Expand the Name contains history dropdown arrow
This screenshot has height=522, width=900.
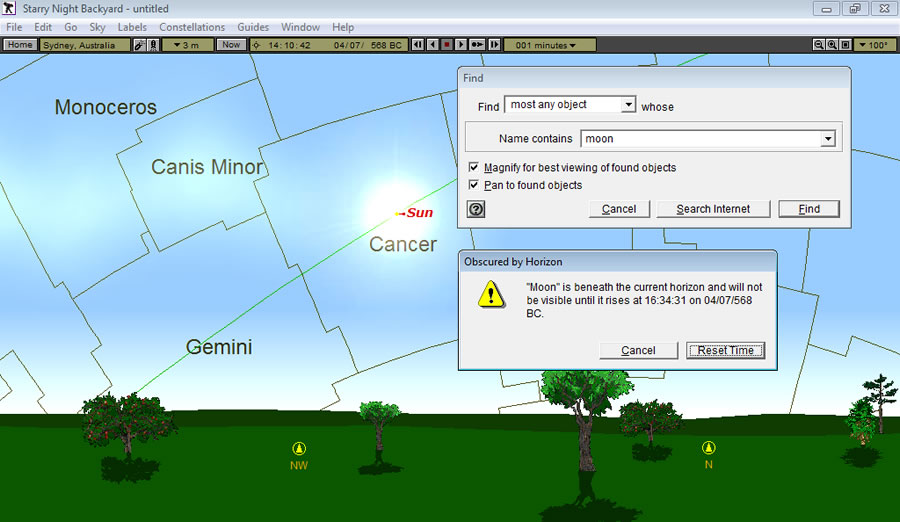(828, 138)
